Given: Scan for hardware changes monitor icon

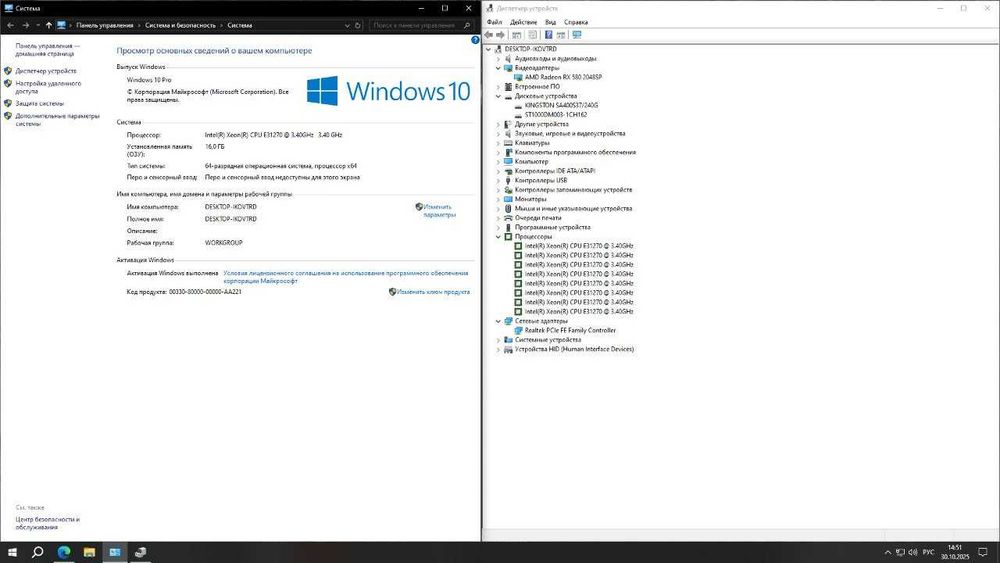Looking at the screenshot, I should click(x=577, y=34).
